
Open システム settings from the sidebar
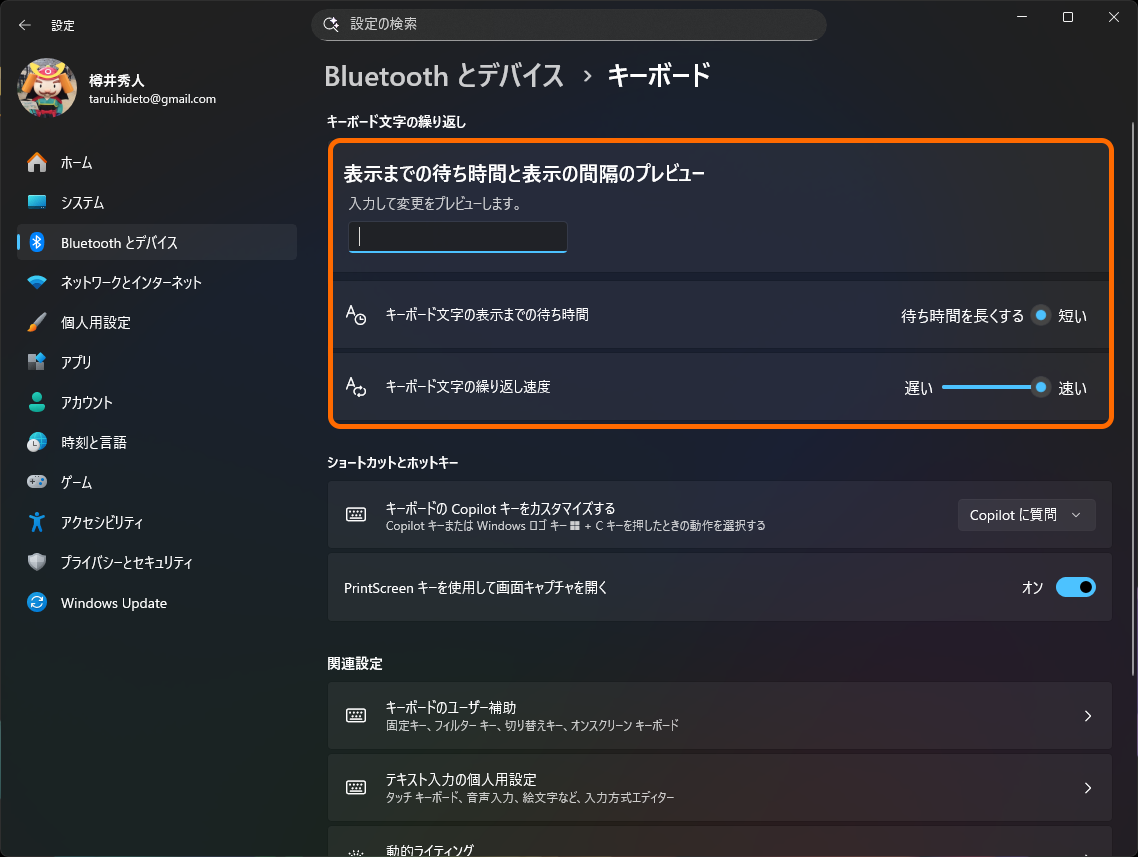click(x=39, y=202)
